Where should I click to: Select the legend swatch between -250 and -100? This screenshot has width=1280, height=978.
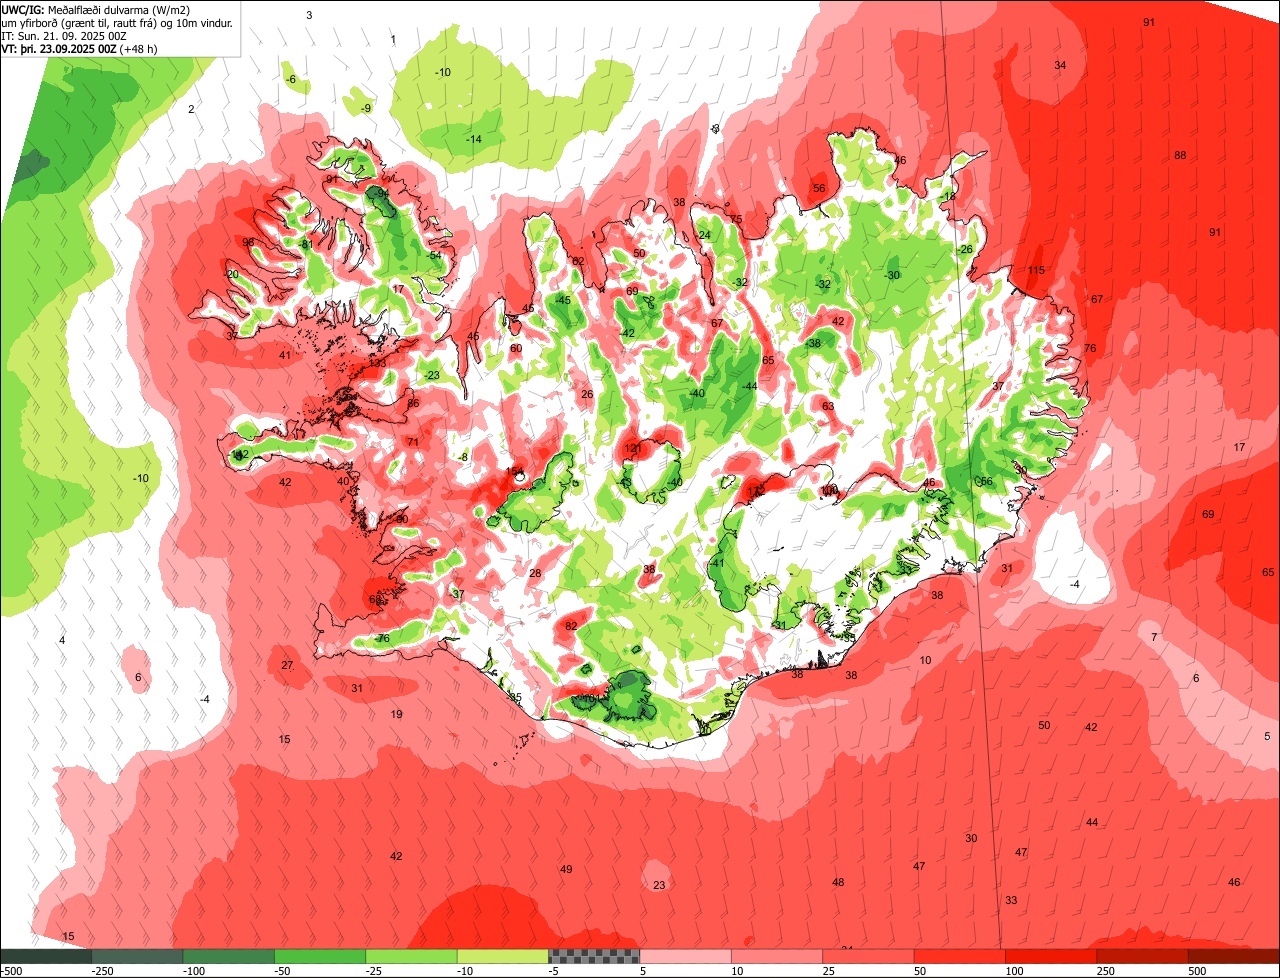(137, 957)
